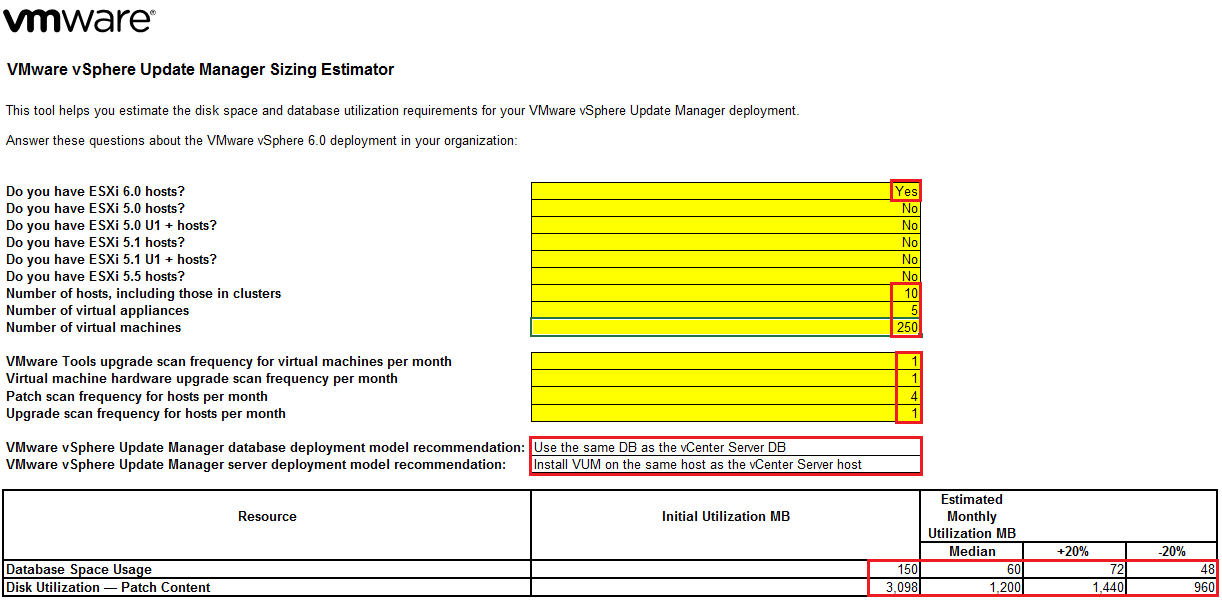Click 'Disk Utilization — Patch Content' row label
Viewport: 1222px width, 601px height.
[x=108, y=587]
